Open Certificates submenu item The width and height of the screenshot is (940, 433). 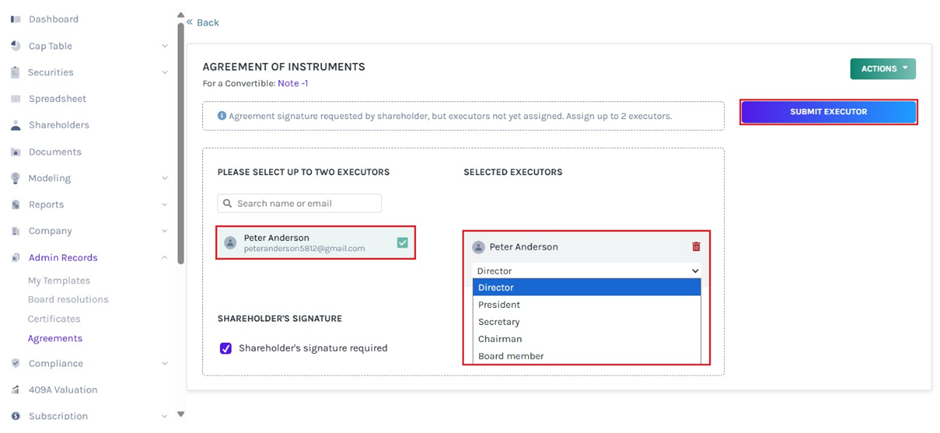(x=54, y=319)
